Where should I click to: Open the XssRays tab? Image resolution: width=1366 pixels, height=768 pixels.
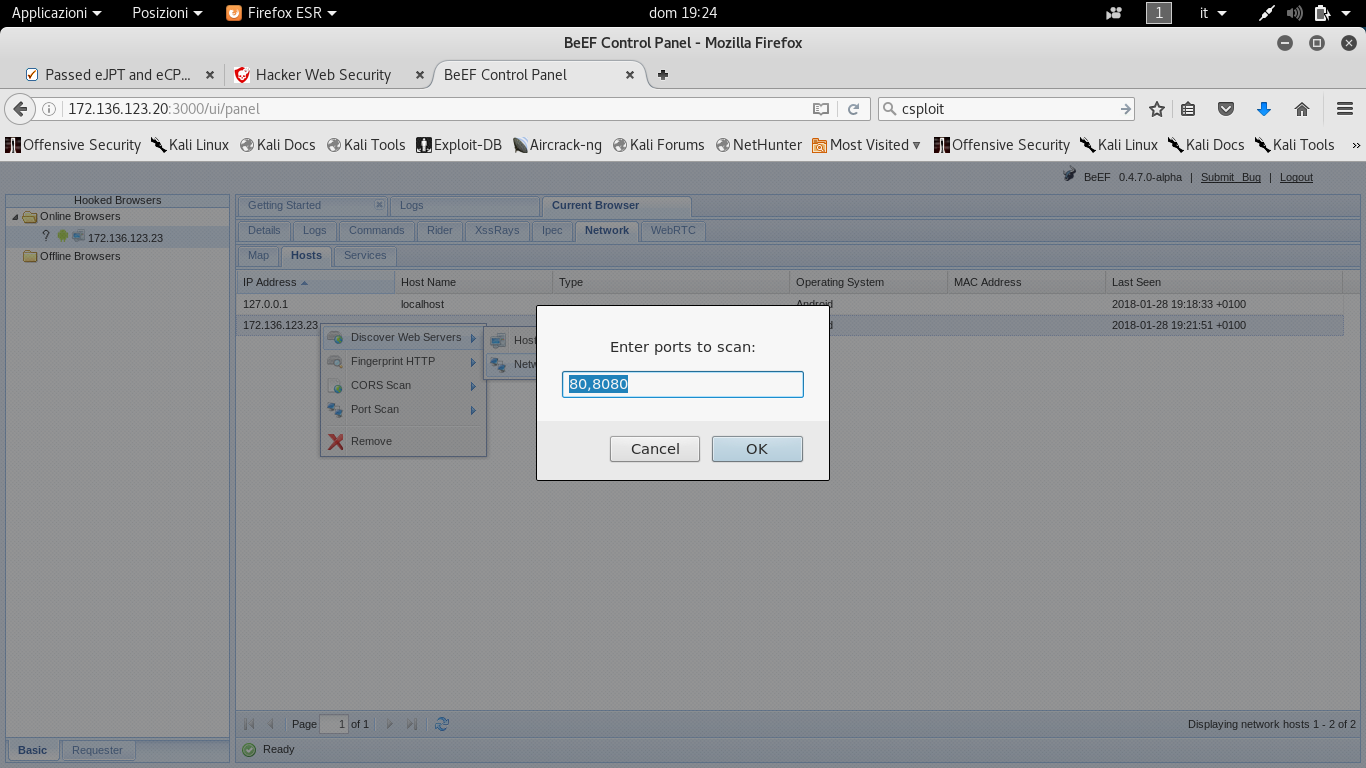[x=497, y=230]
